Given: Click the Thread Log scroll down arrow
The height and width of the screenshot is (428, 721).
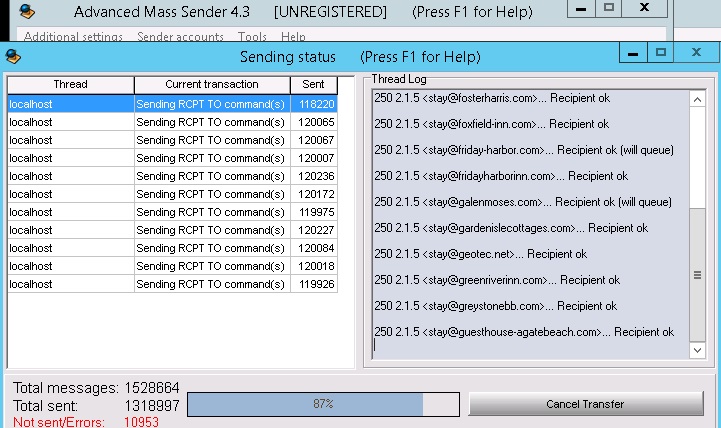Looking at the screenshot, I should click(697, 350).
